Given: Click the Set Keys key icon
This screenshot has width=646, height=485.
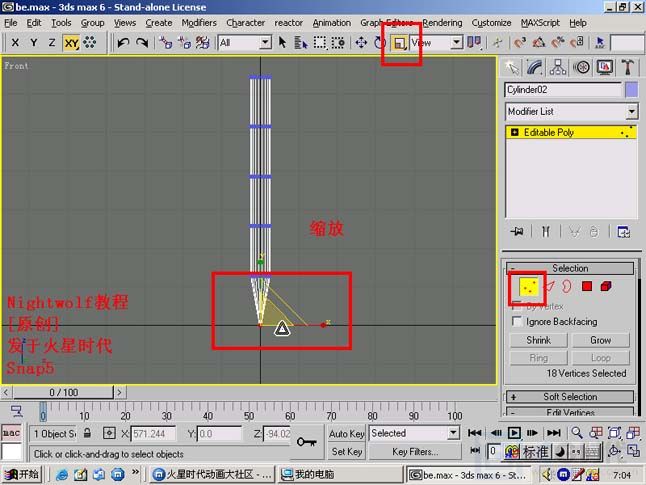Looking at the screenshot, I should [307, 442].
